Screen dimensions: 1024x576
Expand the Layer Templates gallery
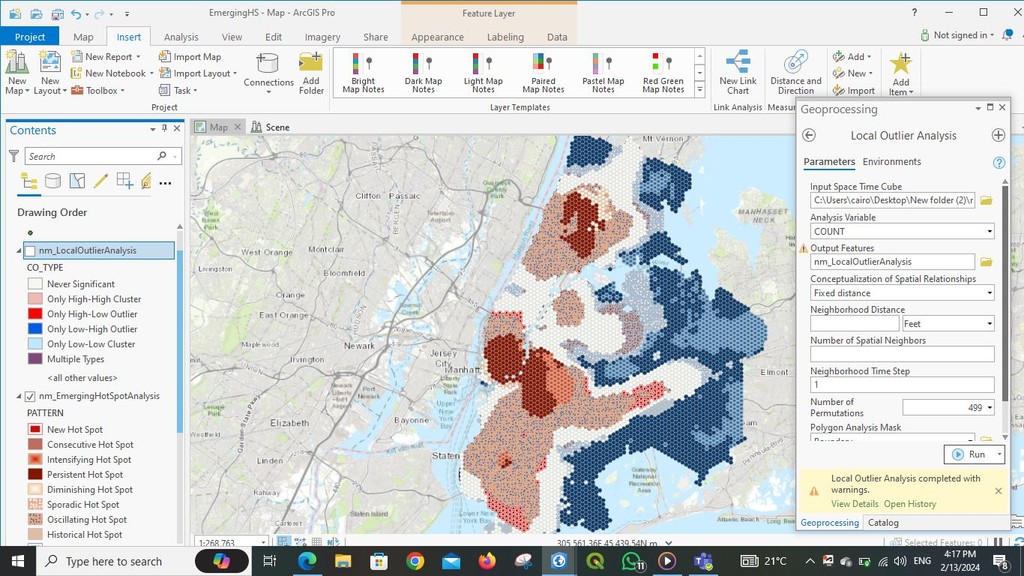[699, 89]
